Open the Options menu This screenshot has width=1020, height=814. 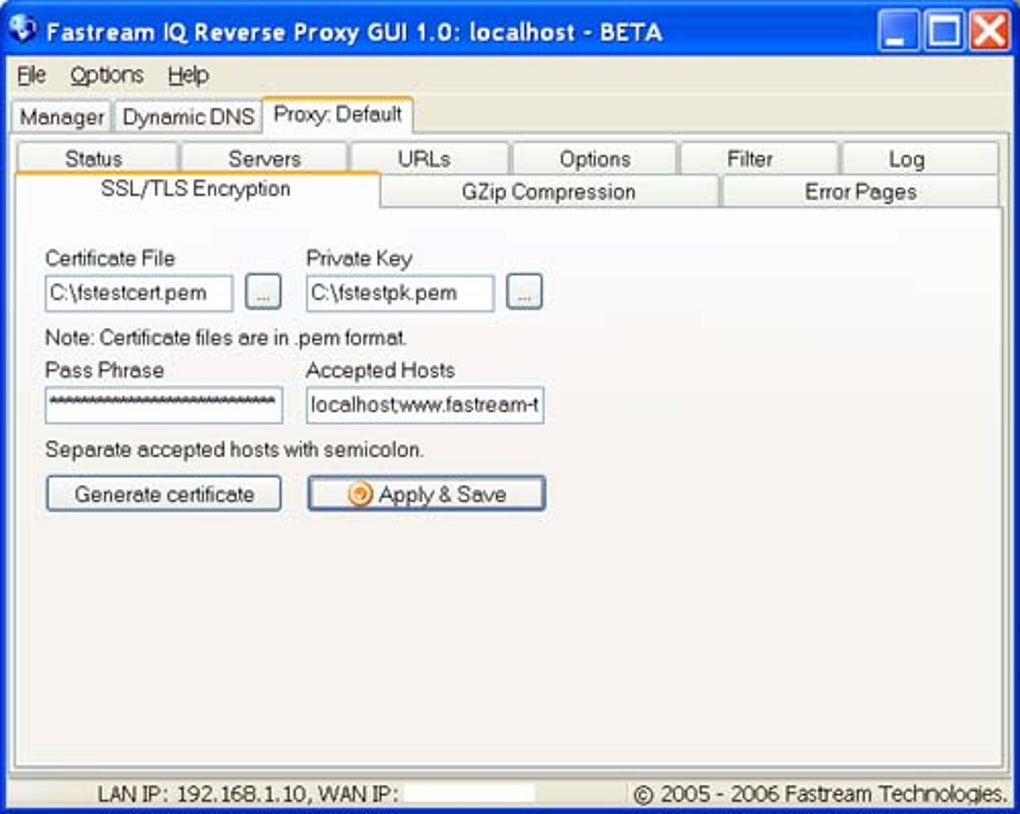(107, 75)
